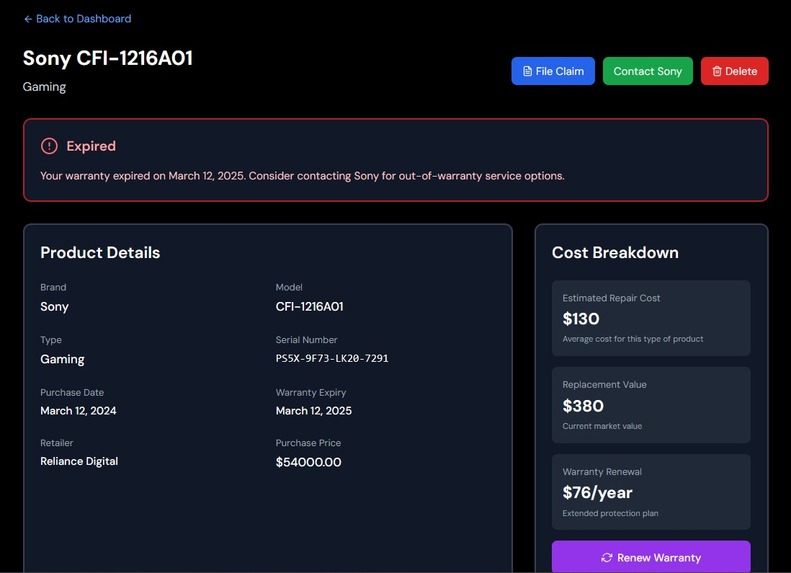Click the Purchase Price $54000.00
The height and width of the screenshot is (573, 791).
(308, 462)
